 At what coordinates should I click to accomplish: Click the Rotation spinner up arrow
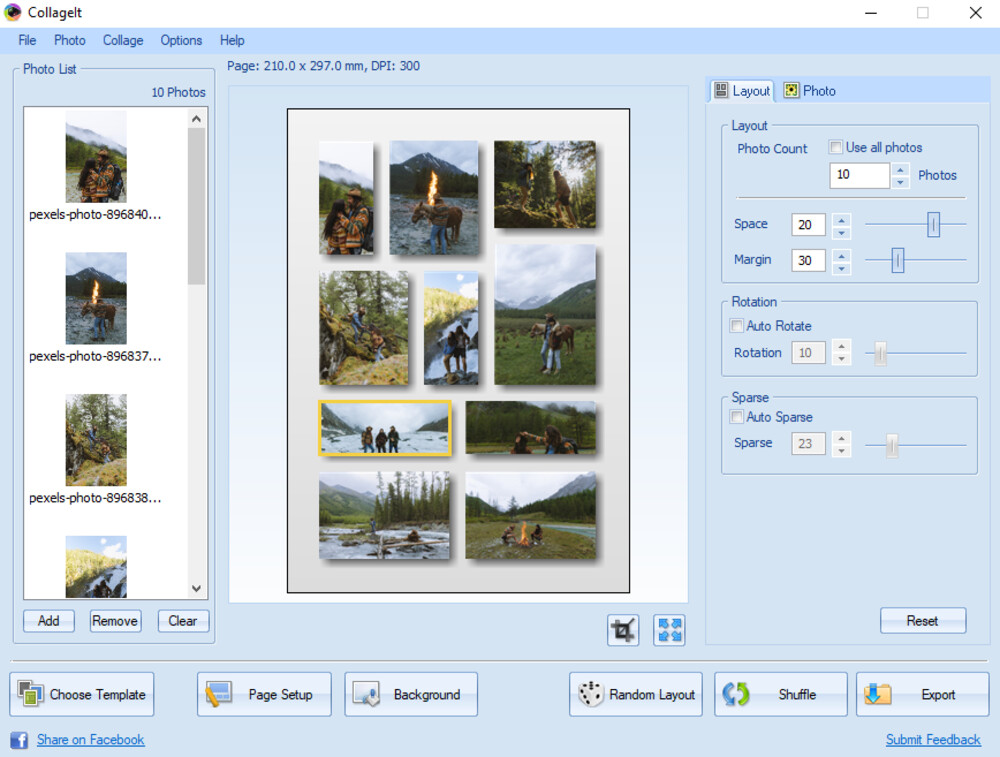click(842, 347)
